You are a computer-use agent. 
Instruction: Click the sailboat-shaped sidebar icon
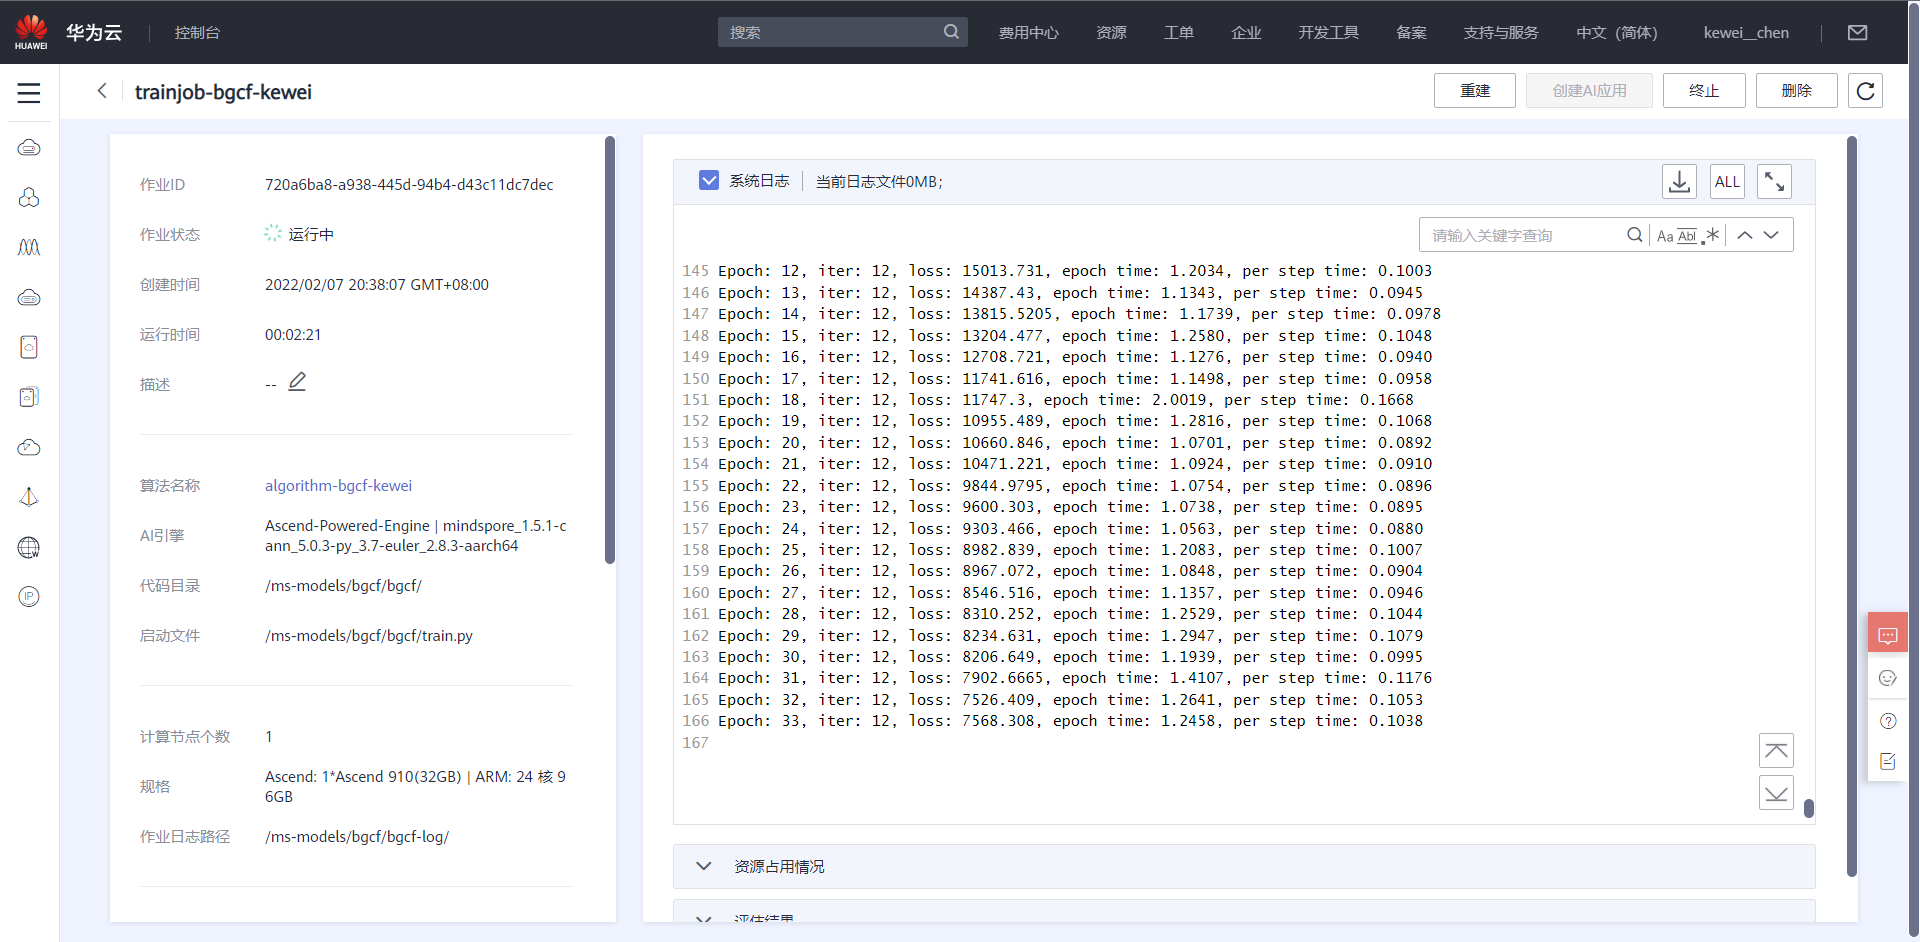coord(29,497)
